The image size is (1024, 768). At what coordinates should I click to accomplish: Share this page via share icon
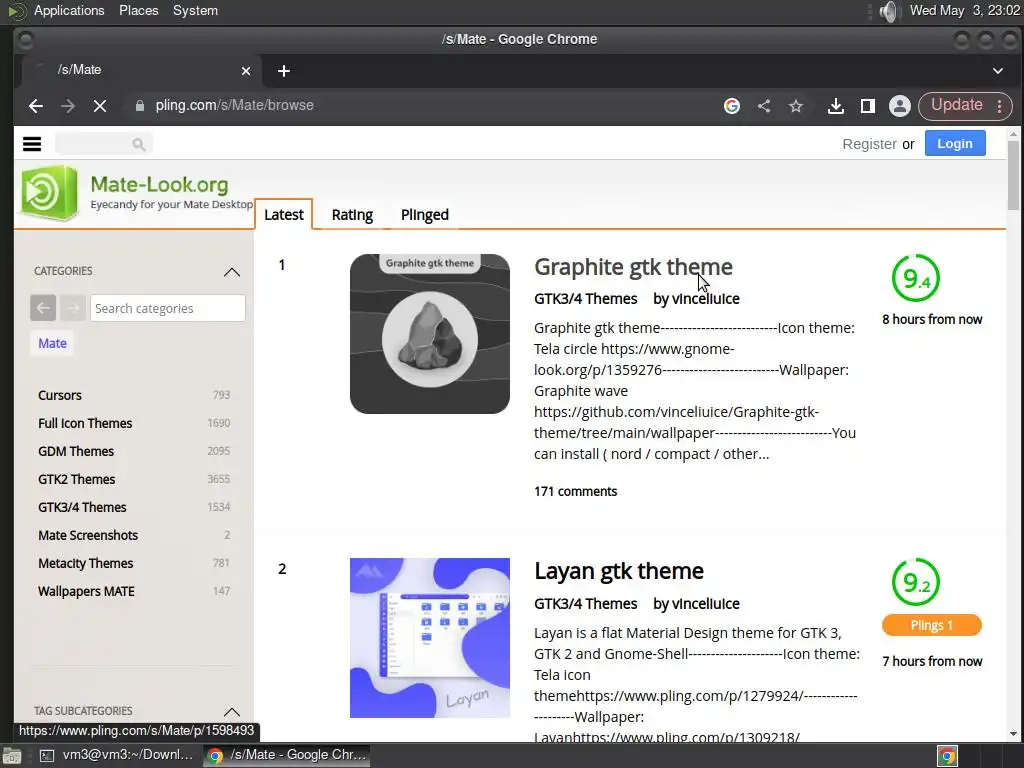[764, 106]
